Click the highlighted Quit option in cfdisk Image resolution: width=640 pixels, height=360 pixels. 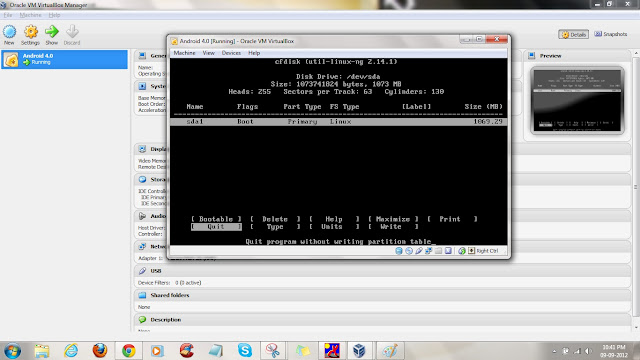(x=216, y=227)
